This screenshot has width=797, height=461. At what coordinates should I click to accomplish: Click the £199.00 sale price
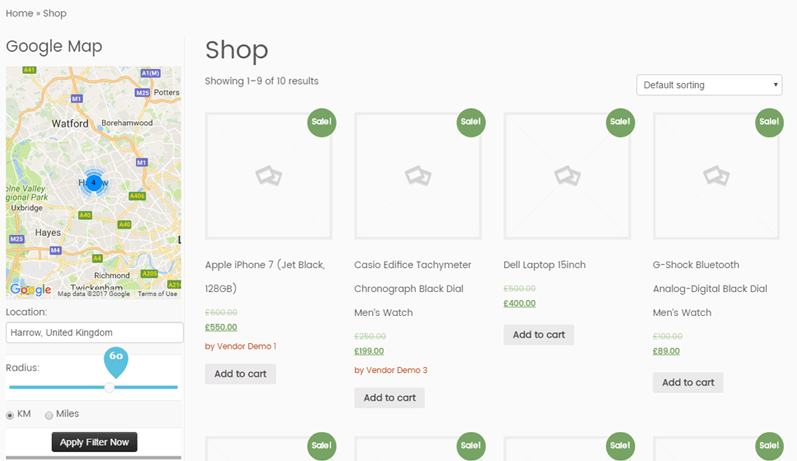(369, 351)
